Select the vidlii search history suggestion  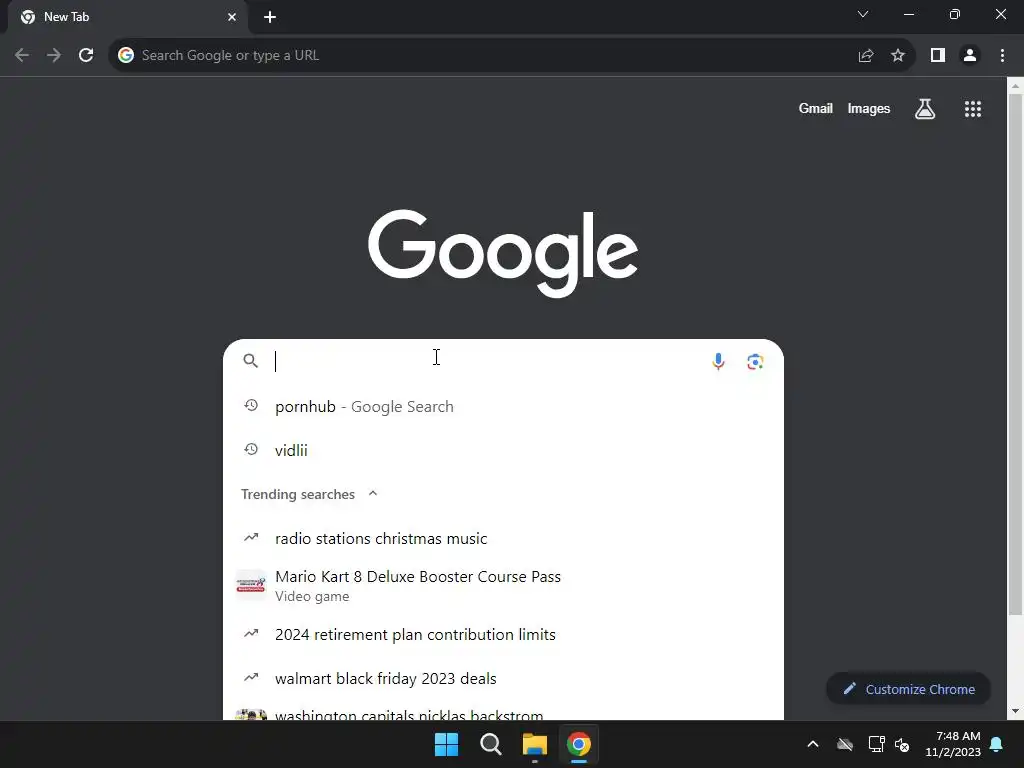503,450
